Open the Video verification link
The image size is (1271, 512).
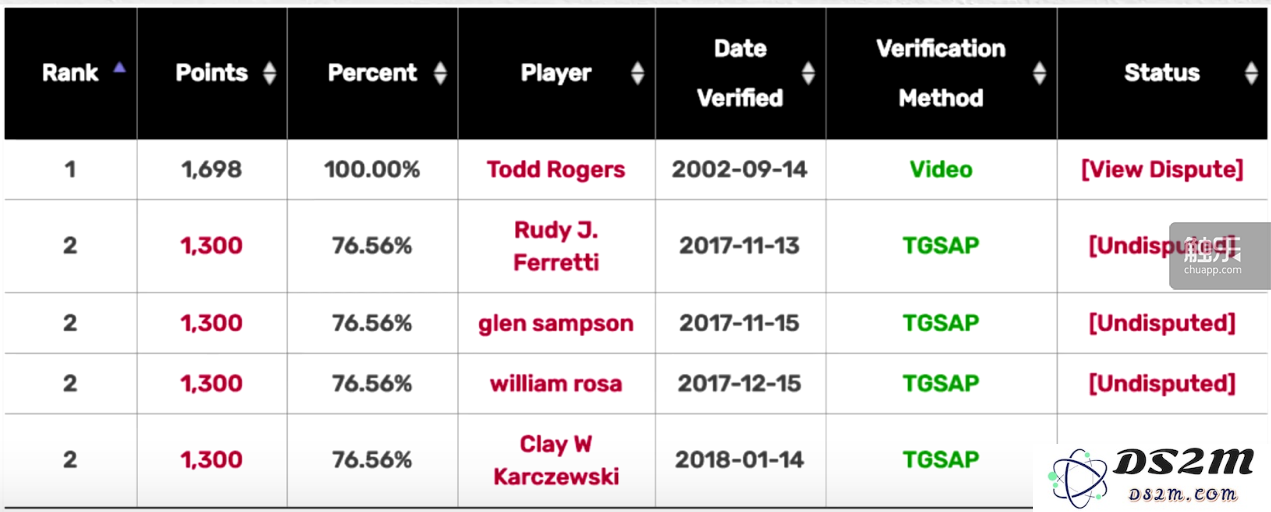pos(941,169)
